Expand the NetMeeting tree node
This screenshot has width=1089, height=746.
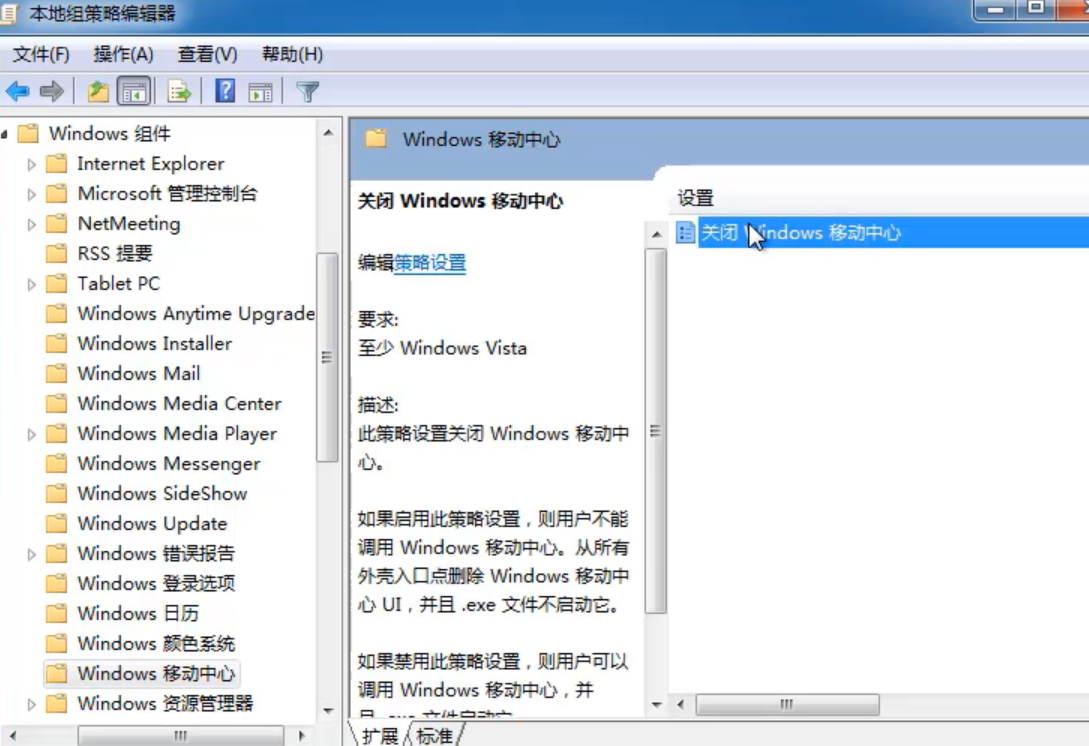[x=30, y=223]
